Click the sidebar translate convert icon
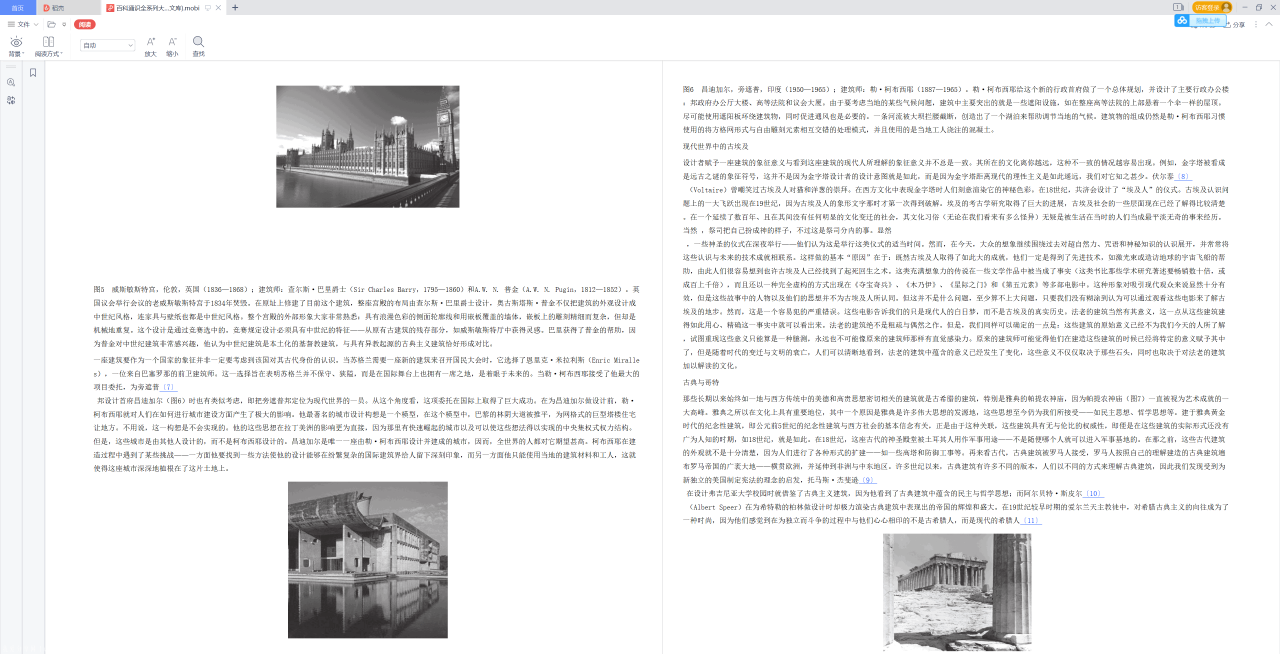 [11, 100]
